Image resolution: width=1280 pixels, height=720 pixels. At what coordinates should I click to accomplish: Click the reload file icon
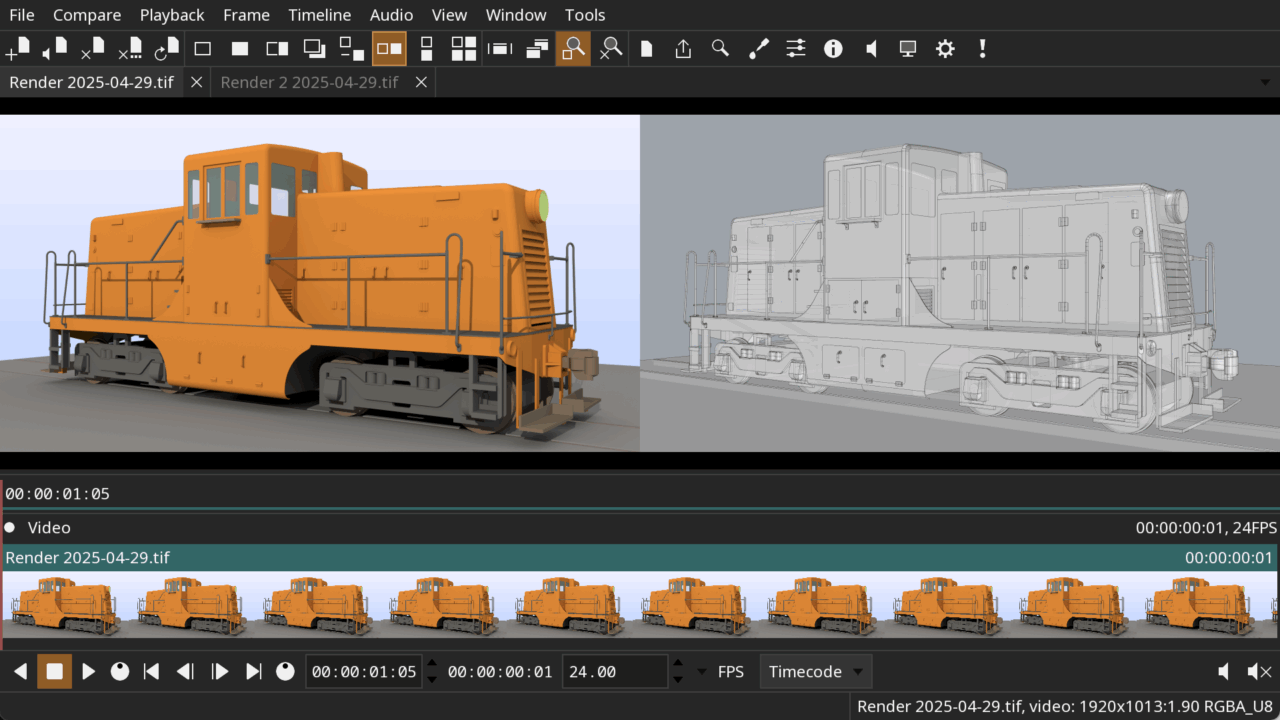tap(166, 48)
